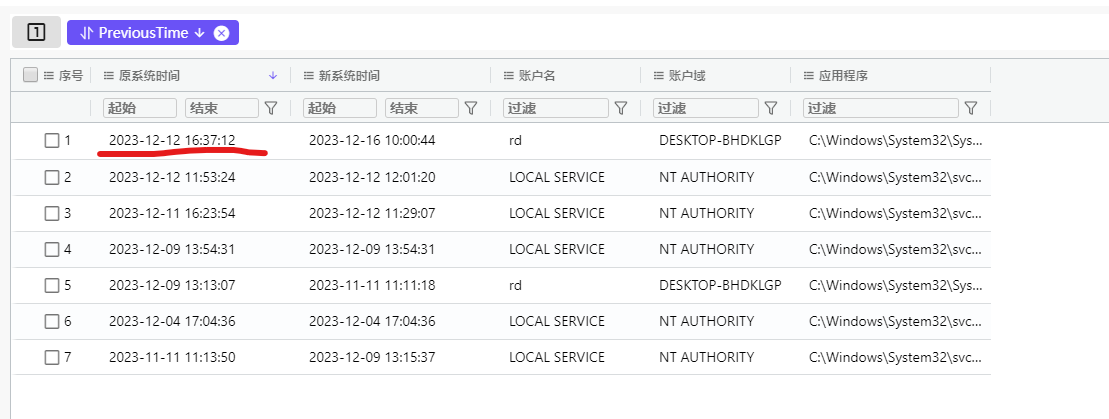1109x419 pixels.
Task: Click NT AUTHORITY in row 6
Action: [x=707, y=321]
